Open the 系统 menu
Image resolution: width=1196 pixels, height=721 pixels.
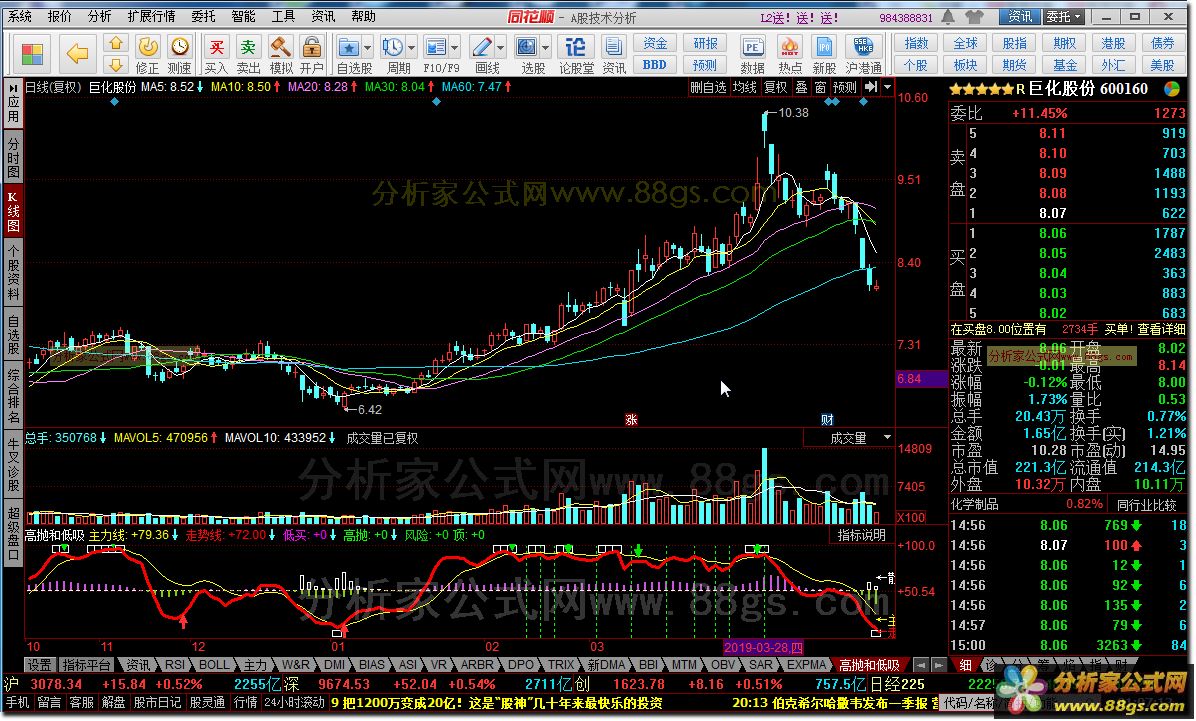[x=20, y=16]
